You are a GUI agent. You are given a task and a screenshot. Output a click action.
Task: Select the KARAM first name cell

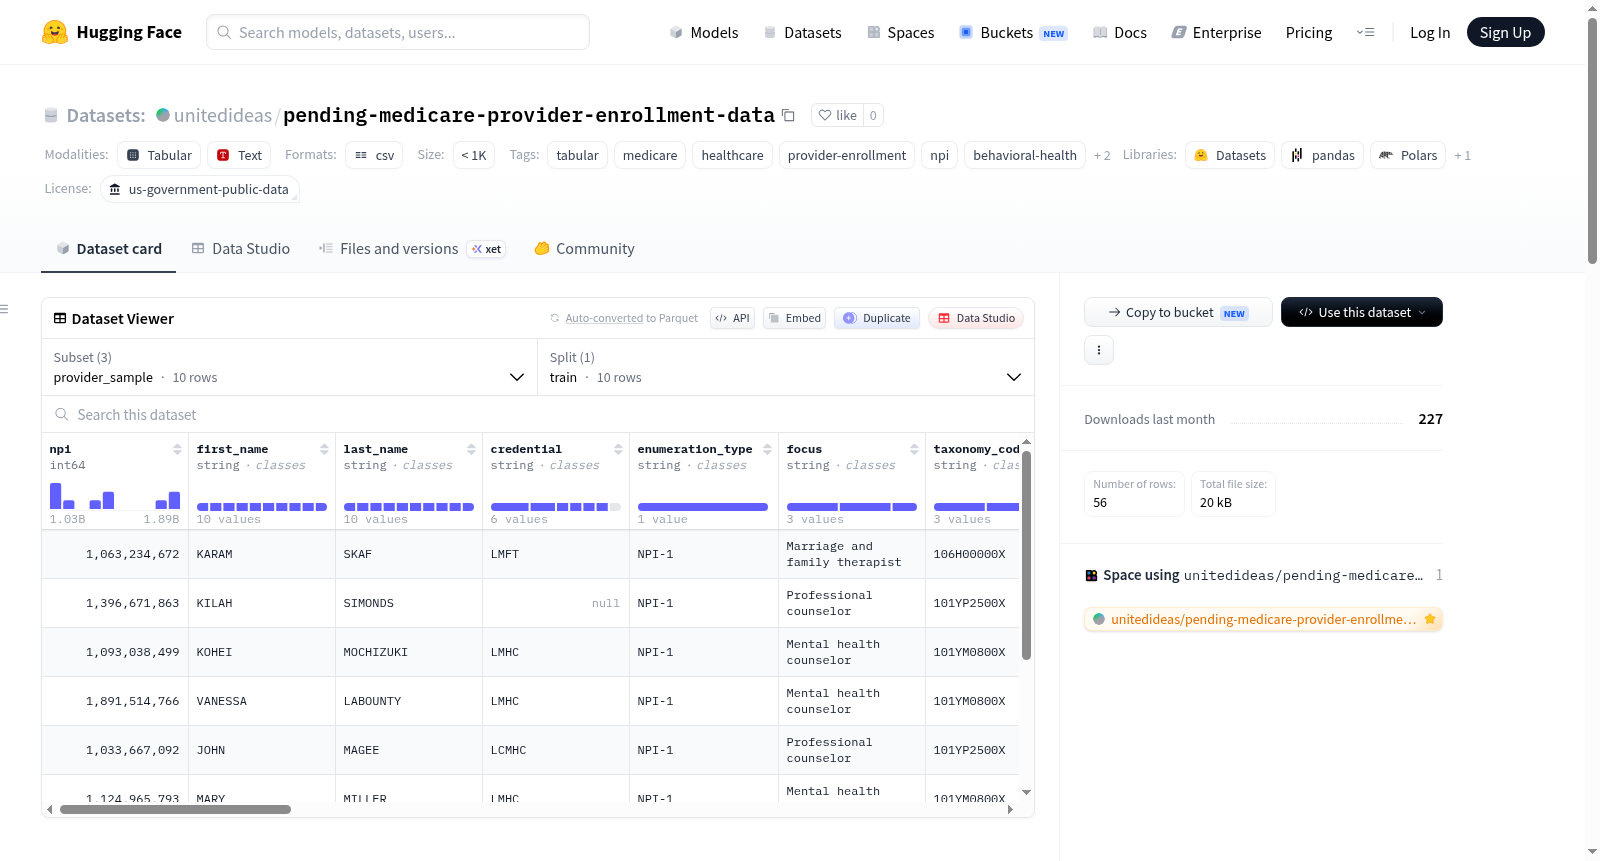[x=262, y=554]
